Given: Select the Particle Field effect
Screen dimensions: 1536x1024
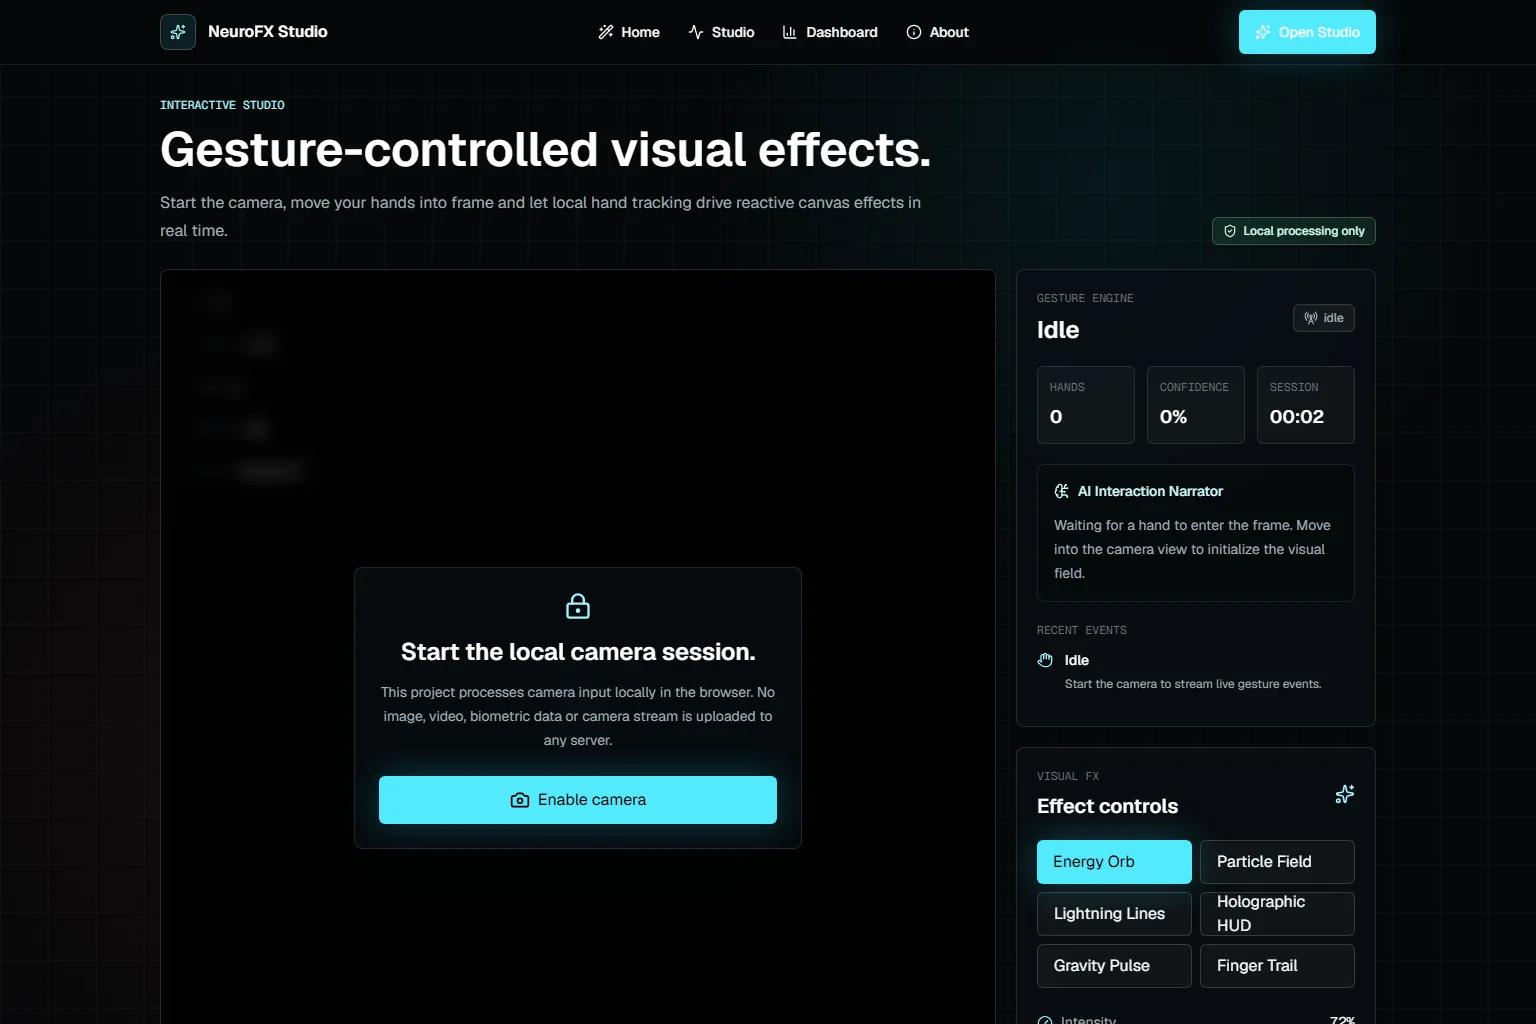Looking at the screenshot, I should 1277,862.
